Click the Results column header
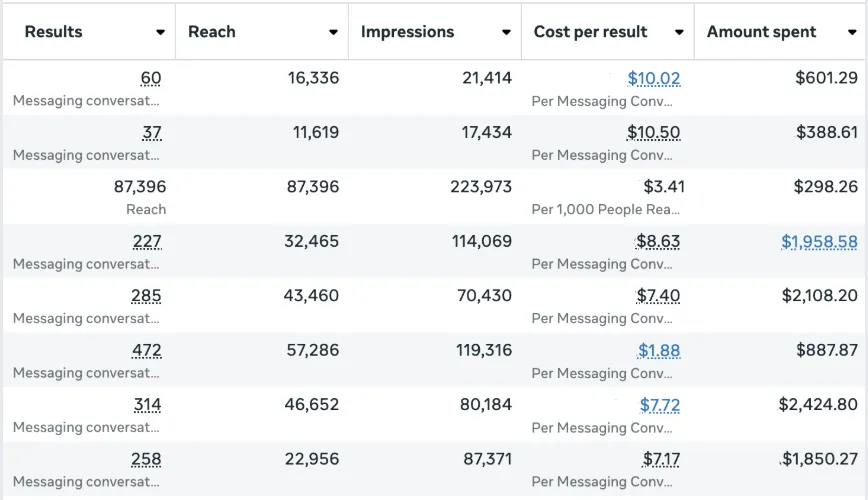Image resolution: width=868 pixels, height=500 pixels. pos(54,32)
